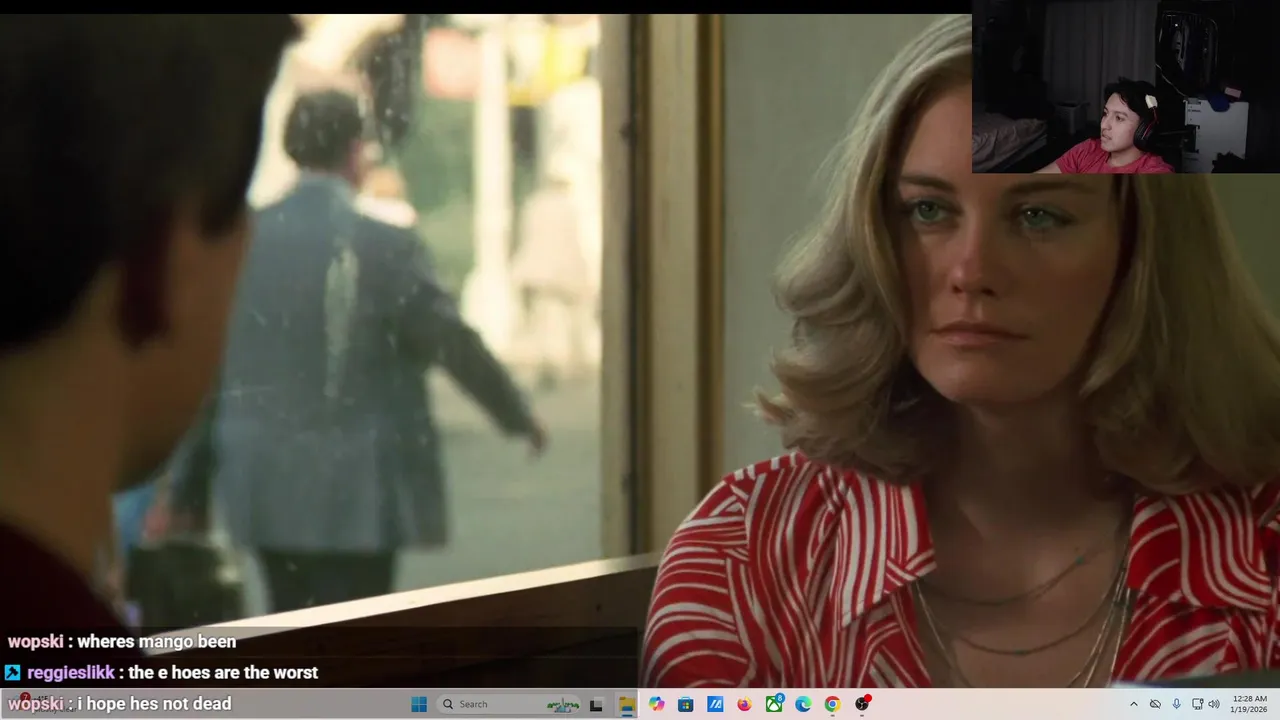Click chat message 'the e hoes are the worst'
Screen dimensions: 1280x720
[223, 673]
